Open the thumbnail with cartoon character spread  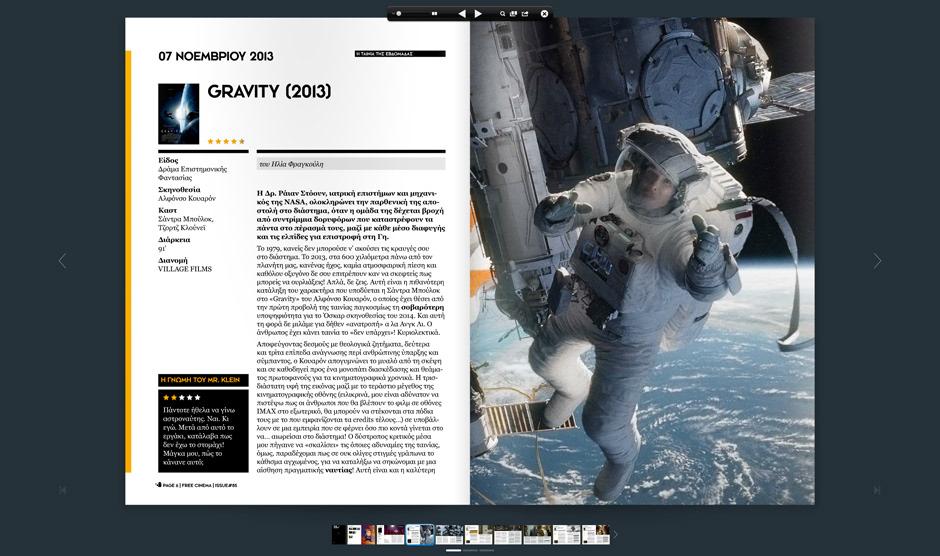point(361,534)
